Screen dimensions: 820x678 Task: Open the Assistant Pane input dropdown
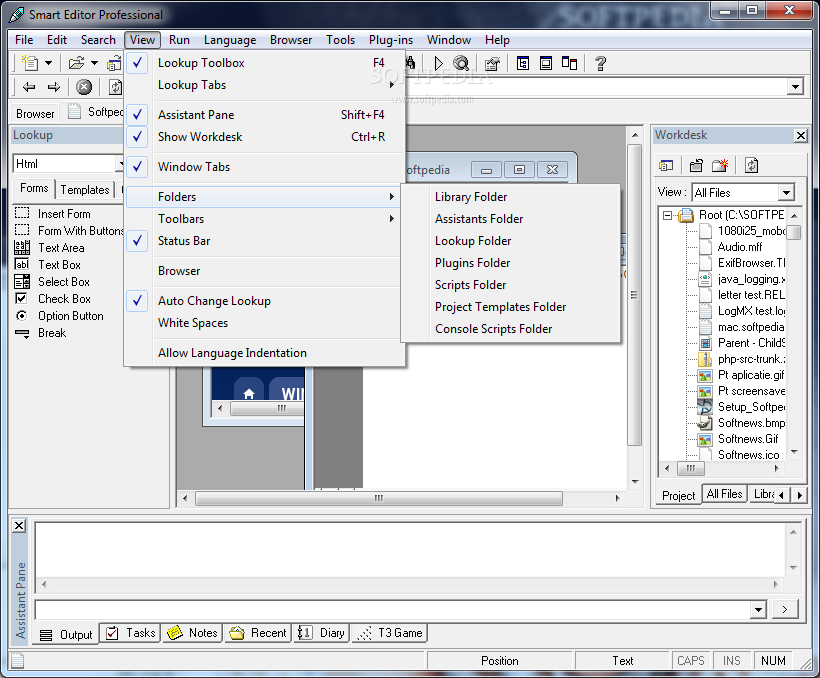759,609
